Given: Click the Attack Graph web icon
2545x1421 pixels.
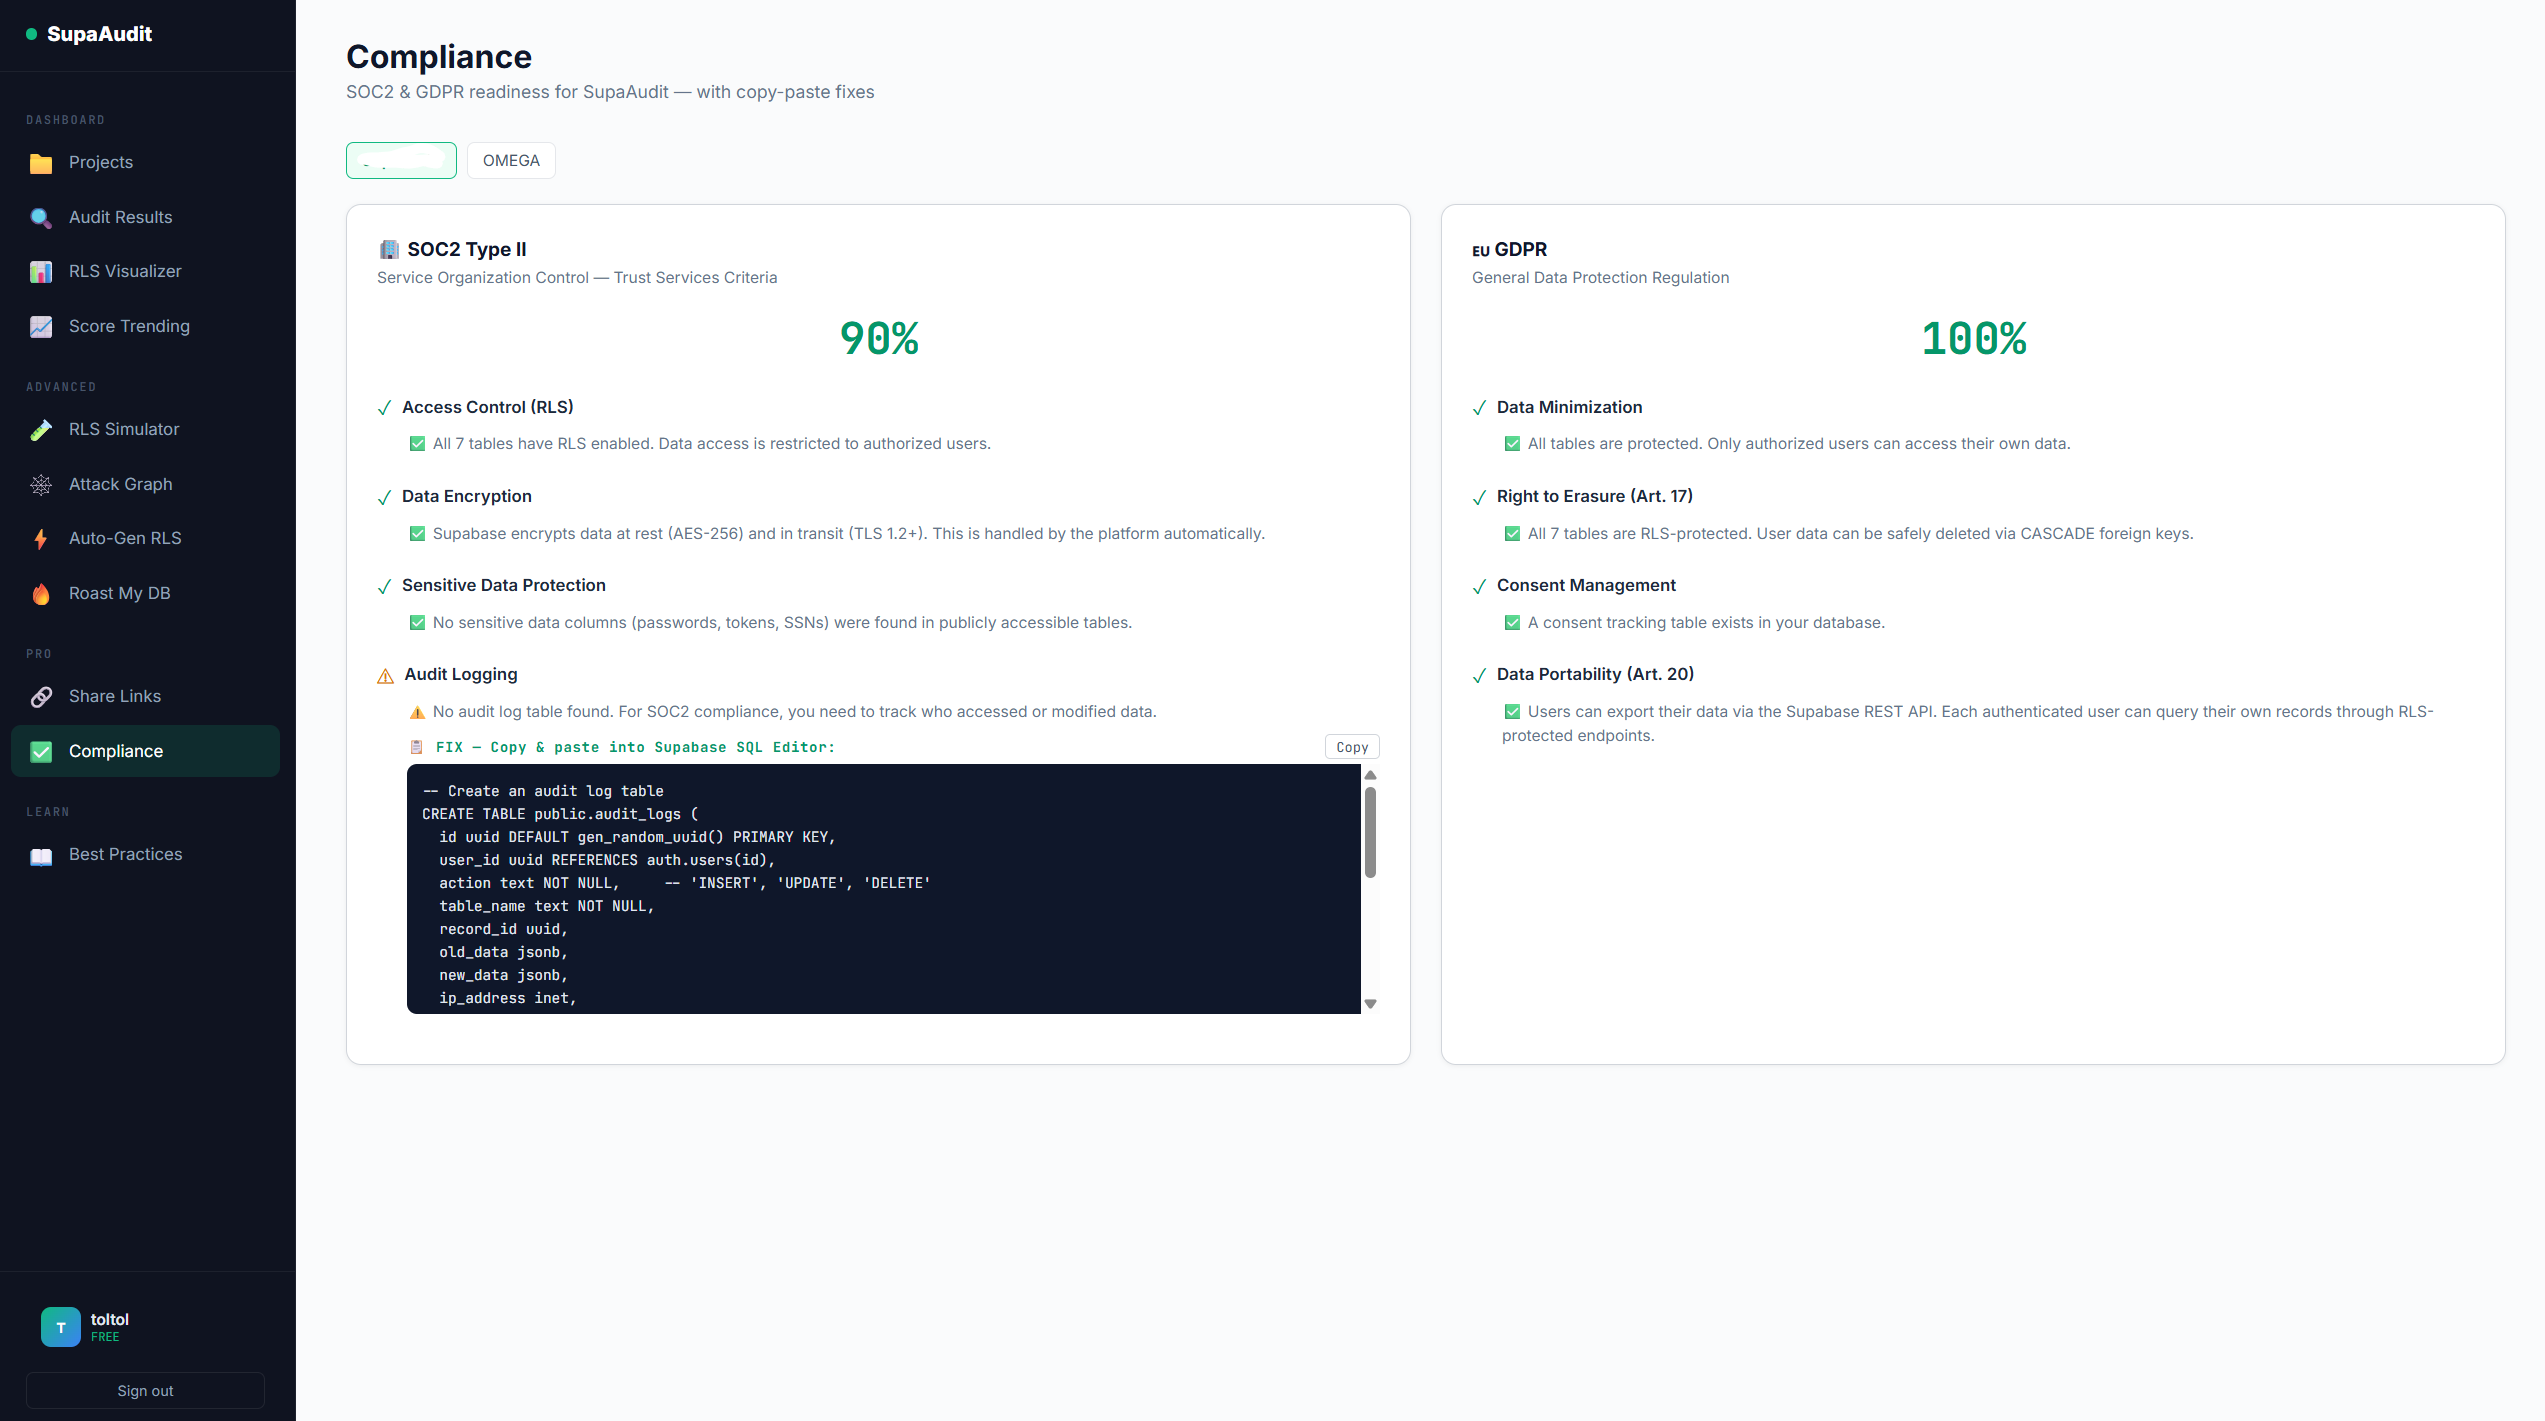Looking at the screenshot, I should coord(41,485).
